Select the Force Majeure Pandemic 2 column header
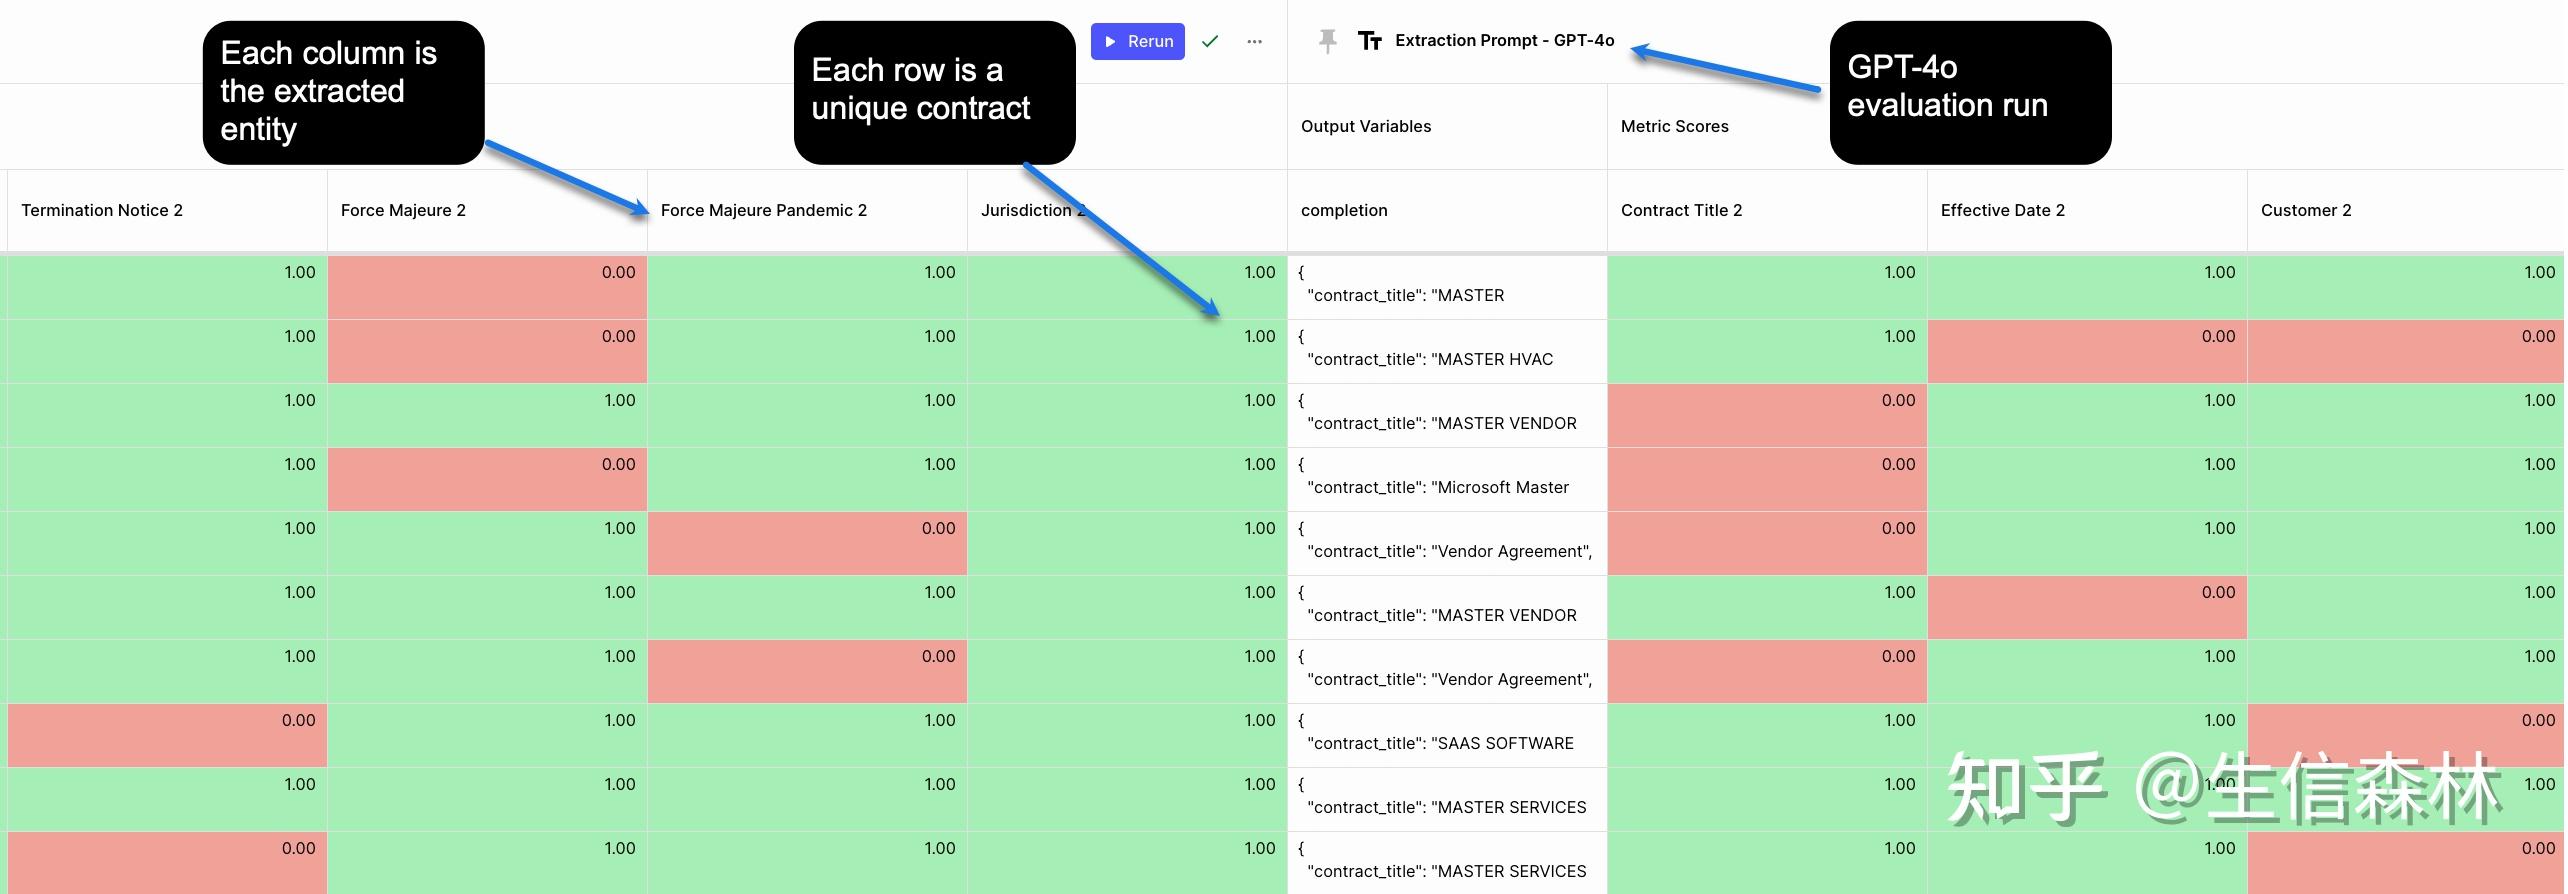Viewport: 2568px width, 894px height. (807, 210)
